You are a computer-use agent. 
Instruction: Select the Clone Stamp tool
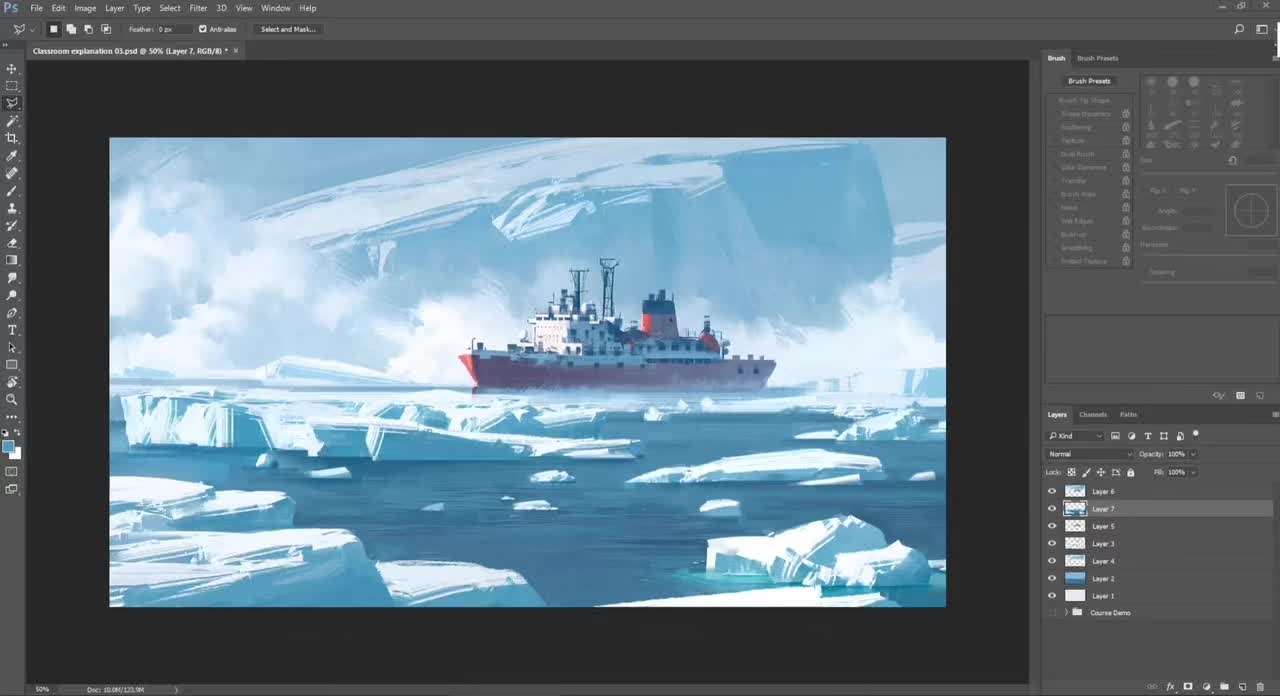(12, 208)
